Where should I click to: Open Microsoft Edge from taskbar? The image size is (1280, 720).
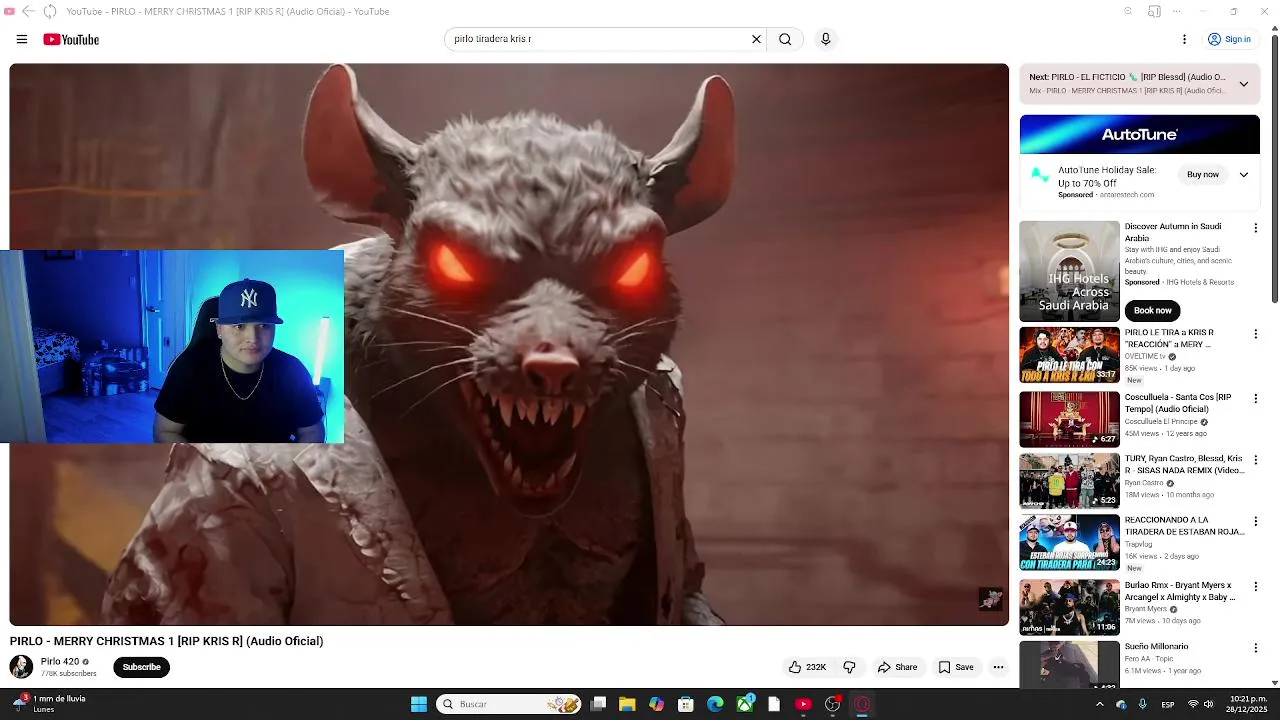tap(715, 704)
